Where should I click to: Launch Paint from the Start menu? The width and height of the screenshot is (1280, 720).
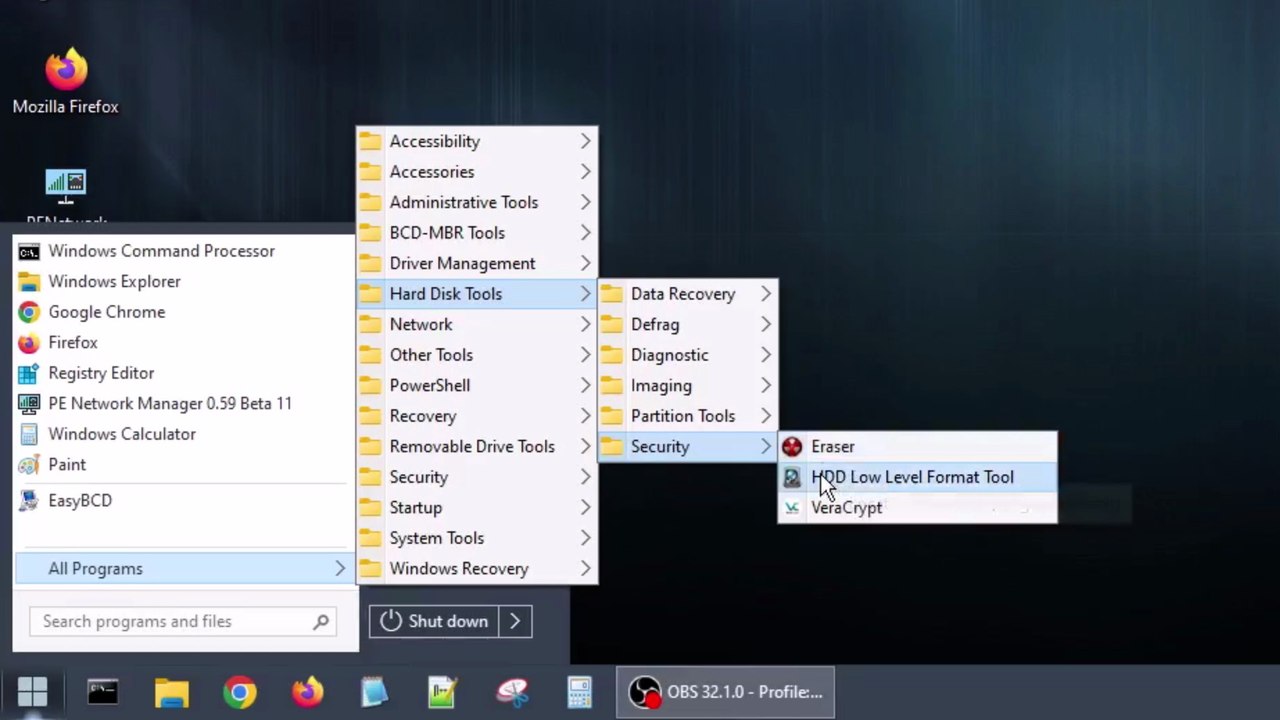184,465
